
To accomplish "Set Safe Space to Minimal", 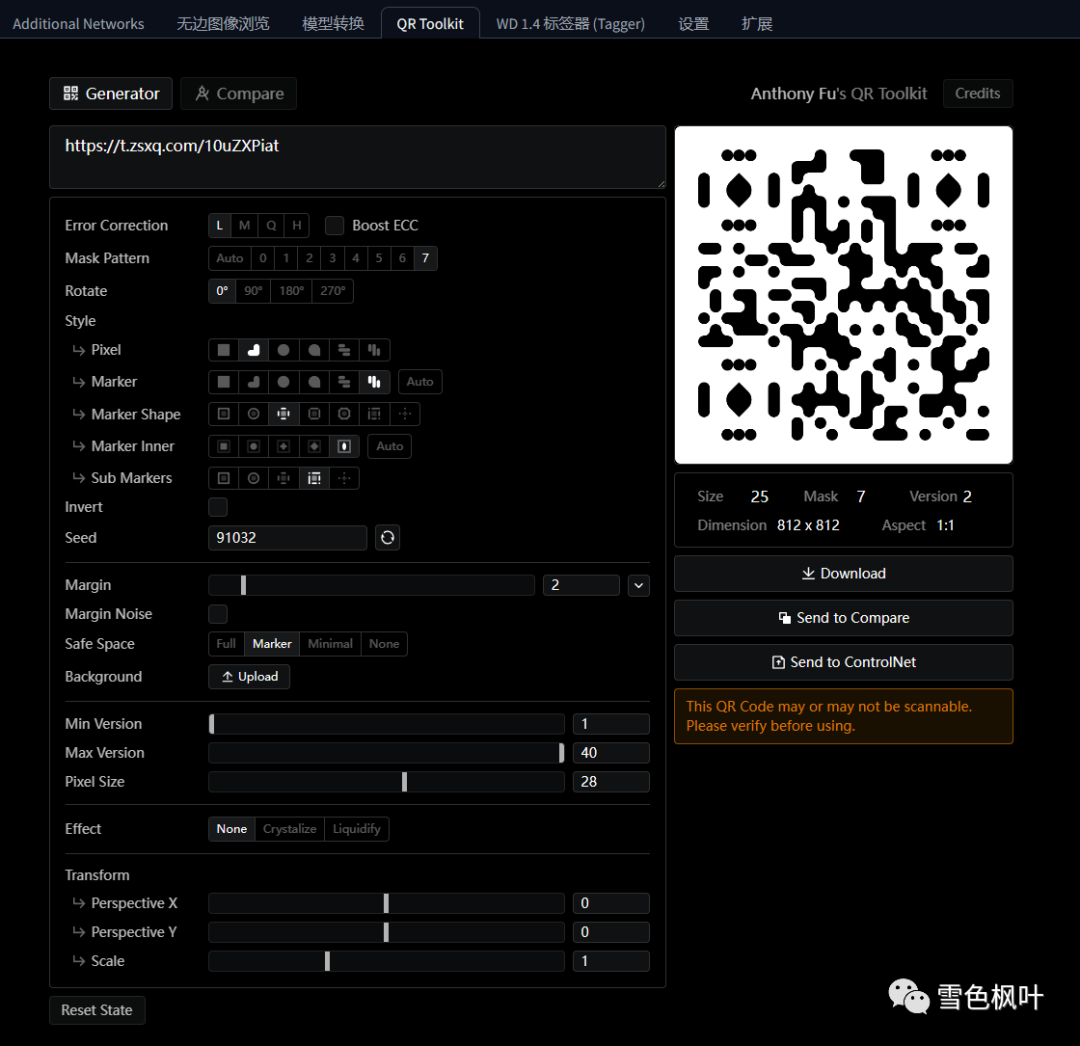I will [330, 644].
